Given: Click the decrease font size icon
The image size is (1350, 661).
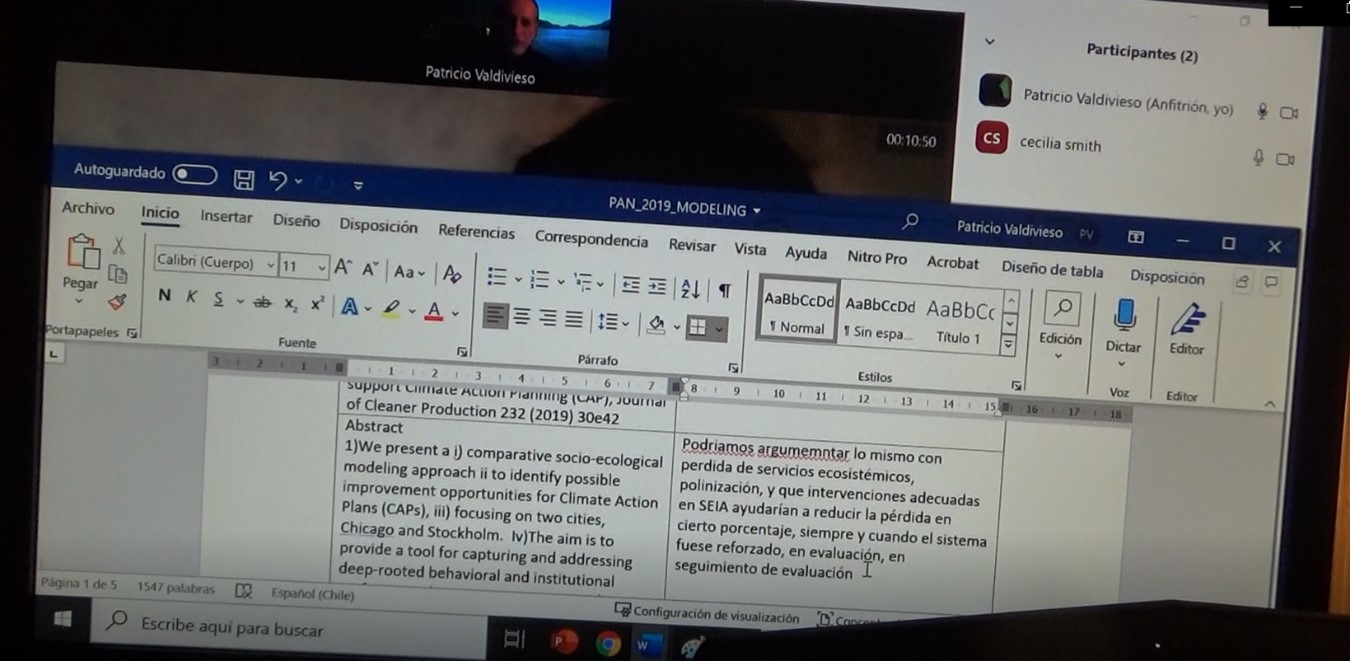Looking at the screenshot, I should (370, 269).
